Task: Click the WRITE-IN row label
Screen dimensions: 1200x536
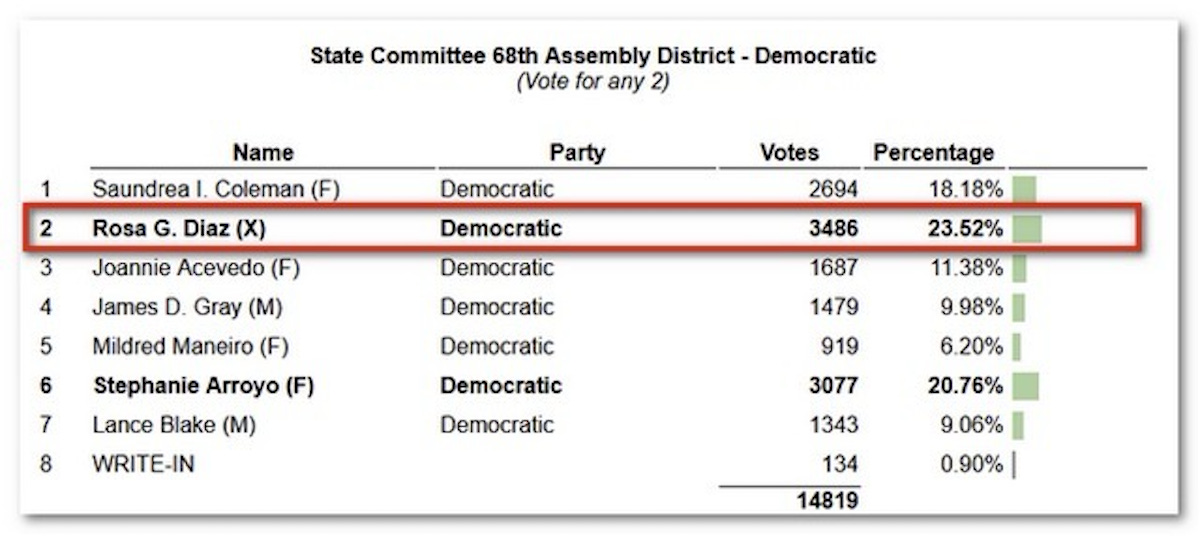Action: 143,465
